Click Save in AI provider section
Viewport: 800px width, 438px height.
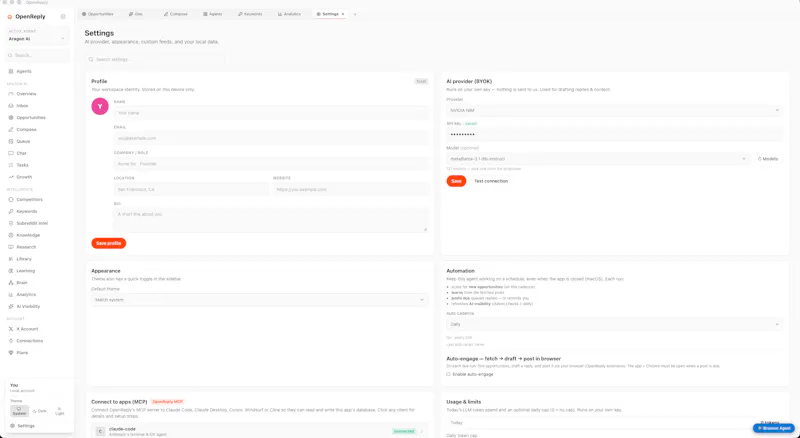point(456,181)
